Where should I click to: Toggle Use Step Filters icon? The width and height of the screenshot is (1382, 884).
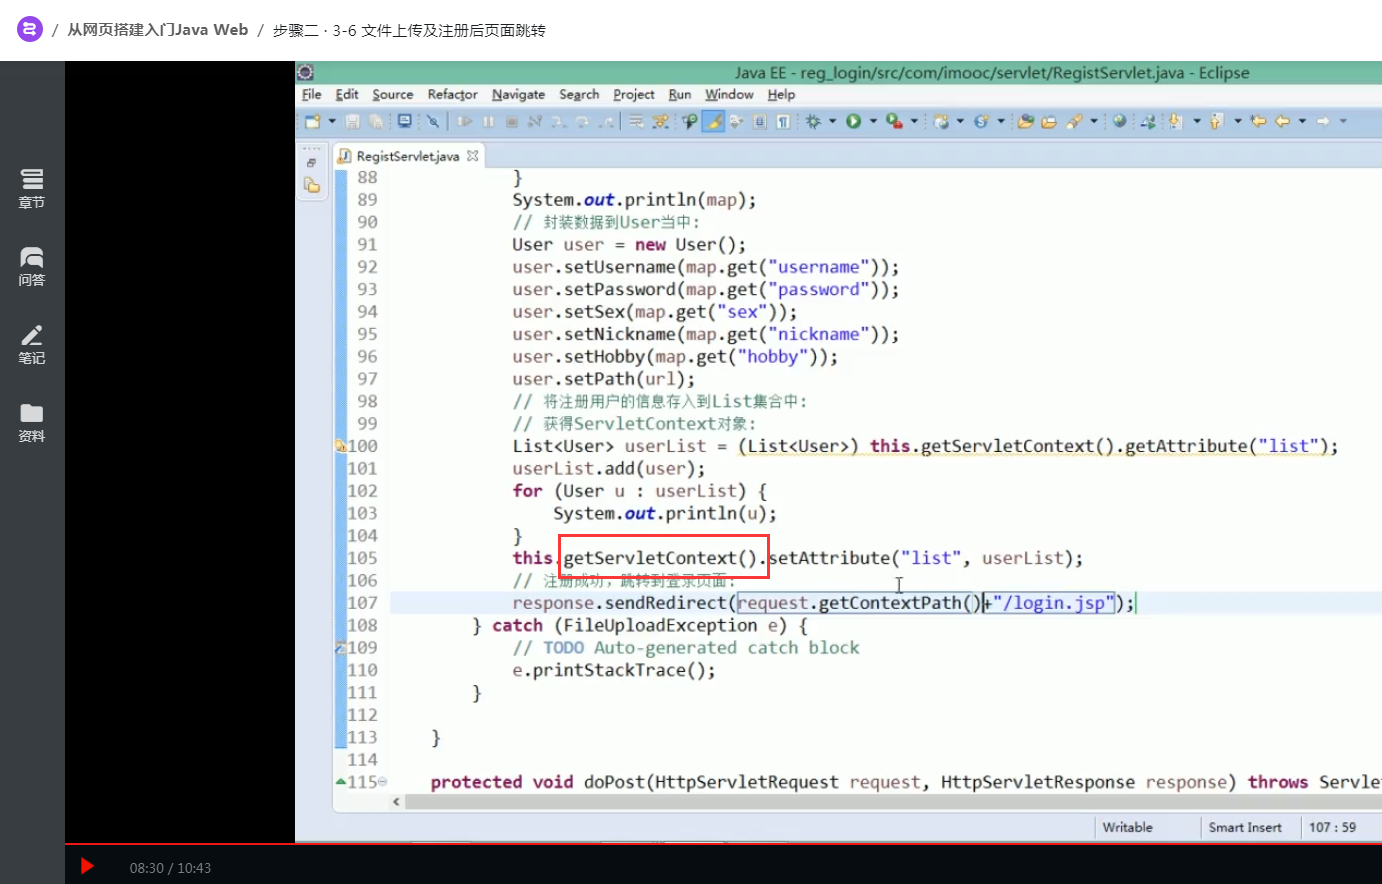660,121
